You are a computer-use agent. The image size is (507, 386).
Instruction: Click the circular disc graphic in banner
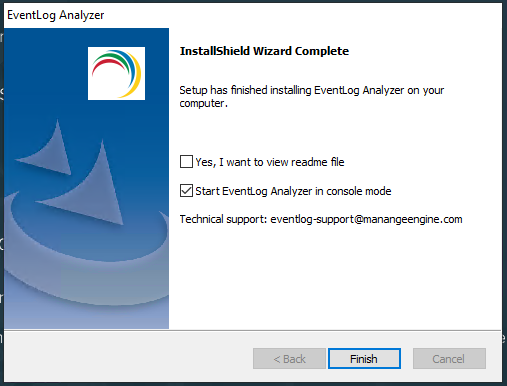pyautogui.click(x=87, y=253)
